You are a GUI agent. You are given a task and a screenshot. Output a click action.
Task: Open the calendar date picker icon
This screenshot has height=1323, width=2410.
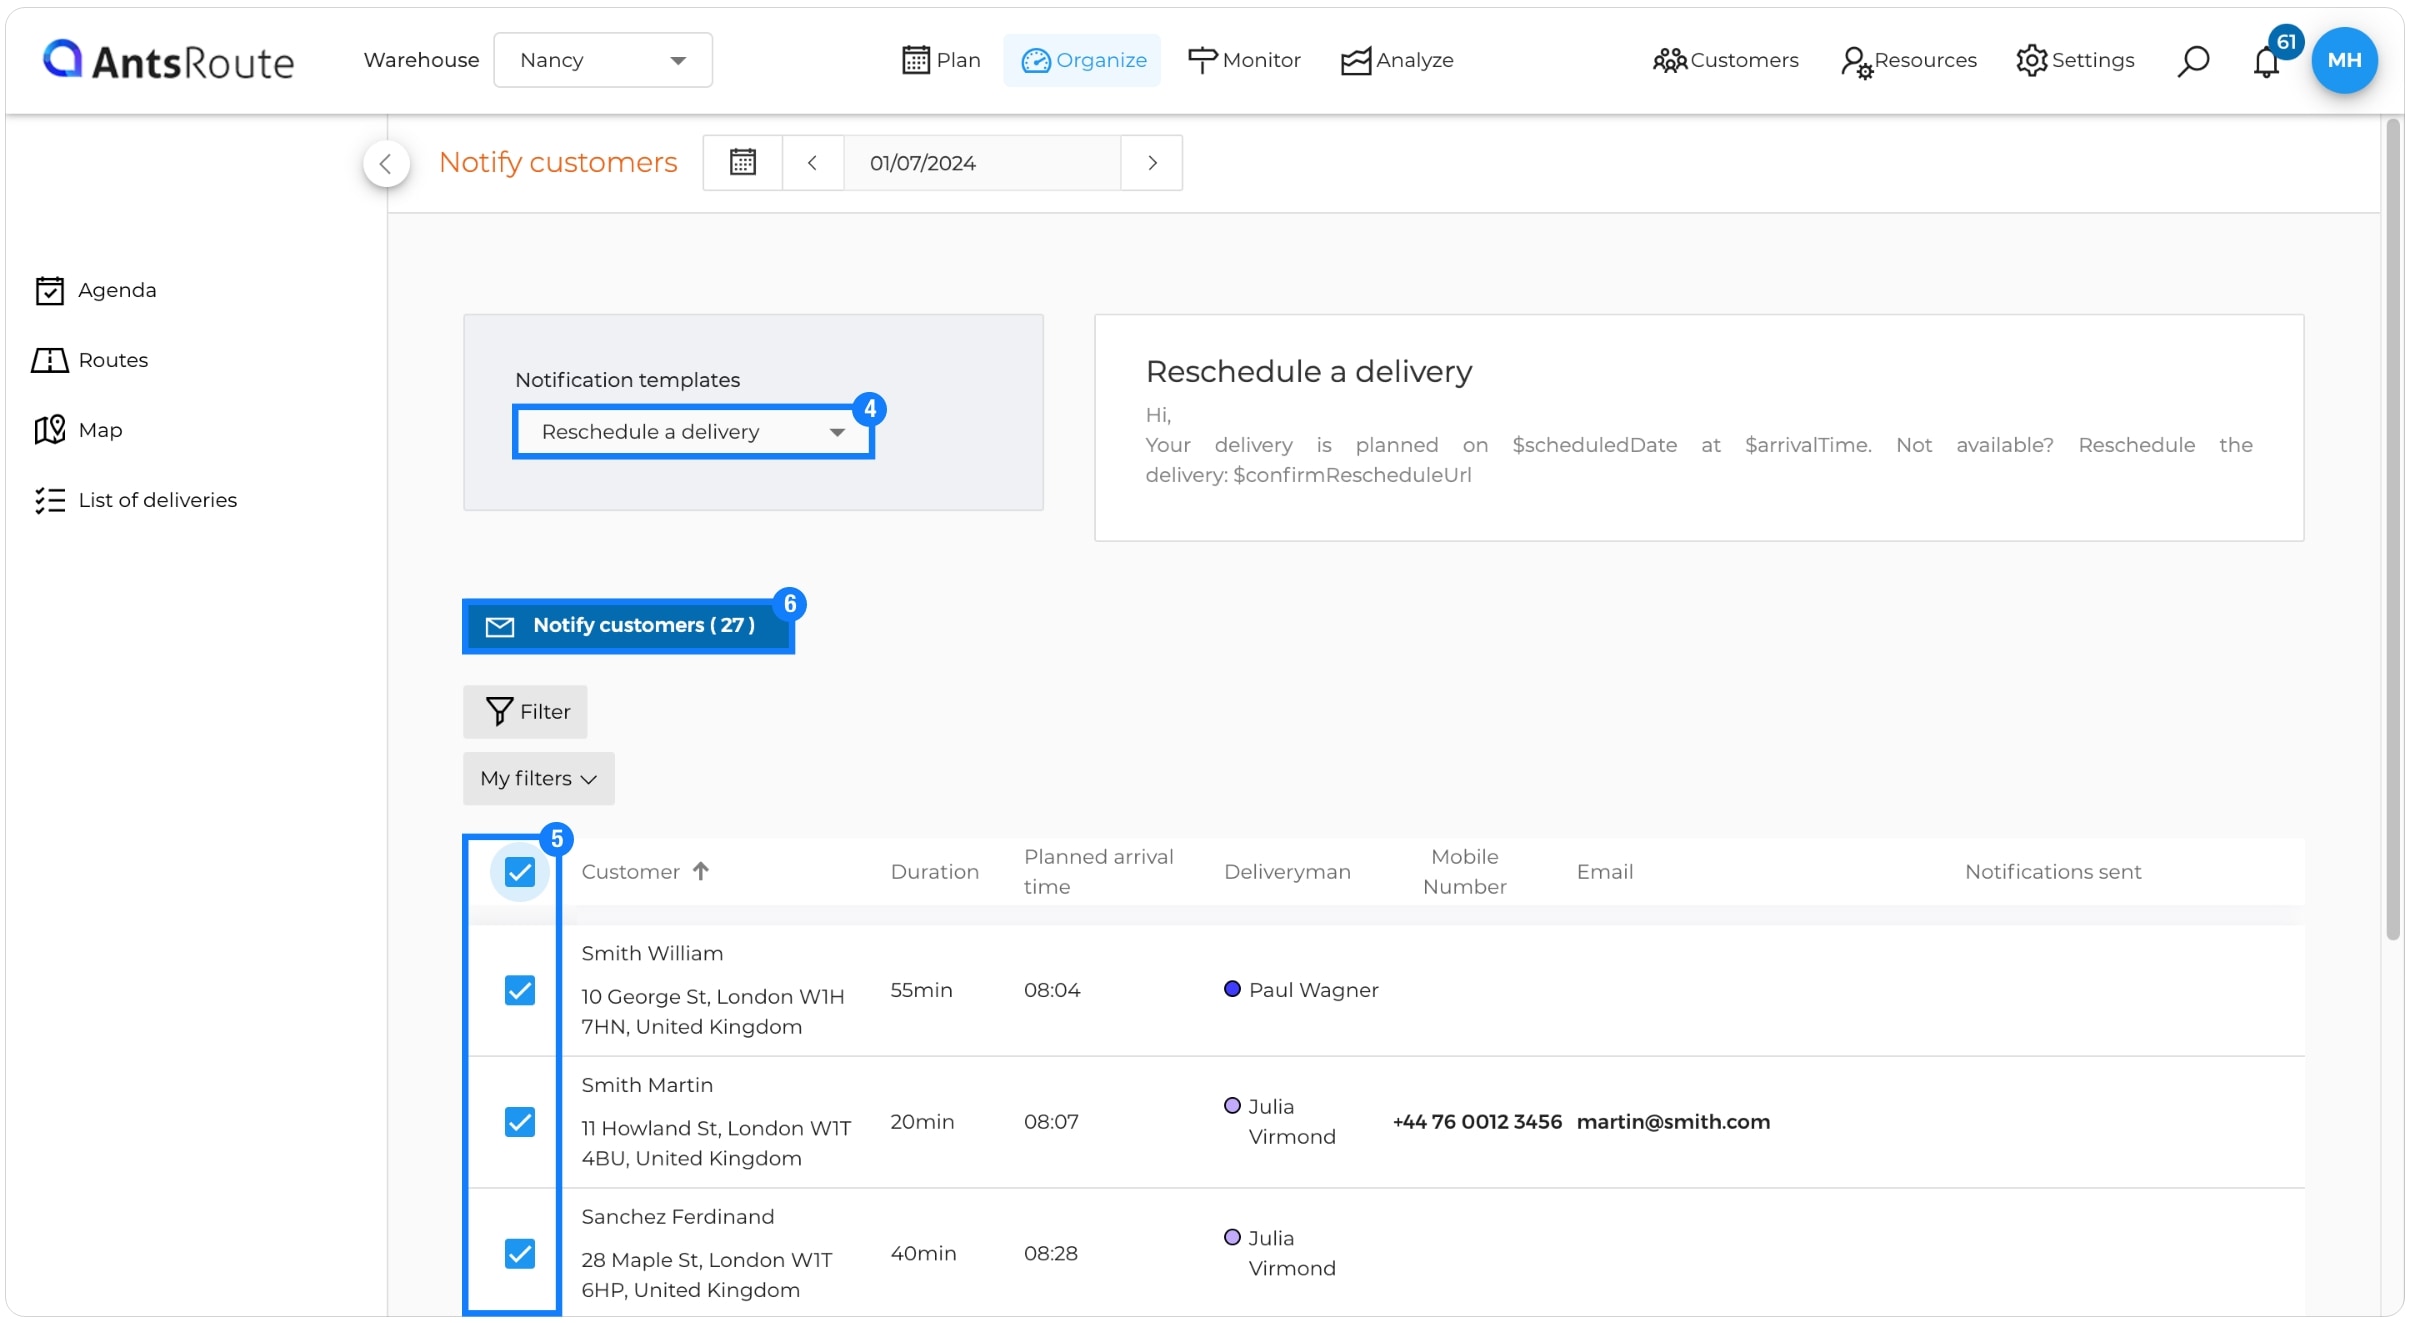742,162
